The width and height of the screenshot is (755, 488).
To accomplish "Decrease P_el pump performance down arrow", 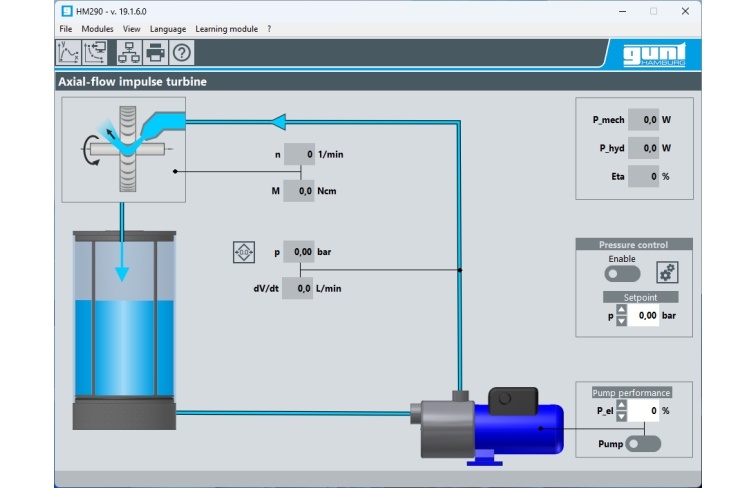I will (x=621, y=416).
